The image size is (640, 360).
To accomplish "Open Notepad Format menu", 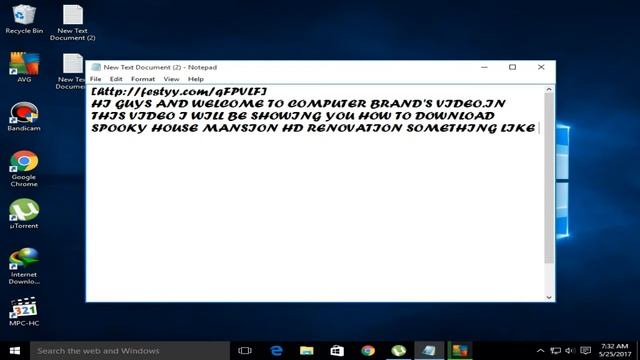I will [x=143, y=79].
